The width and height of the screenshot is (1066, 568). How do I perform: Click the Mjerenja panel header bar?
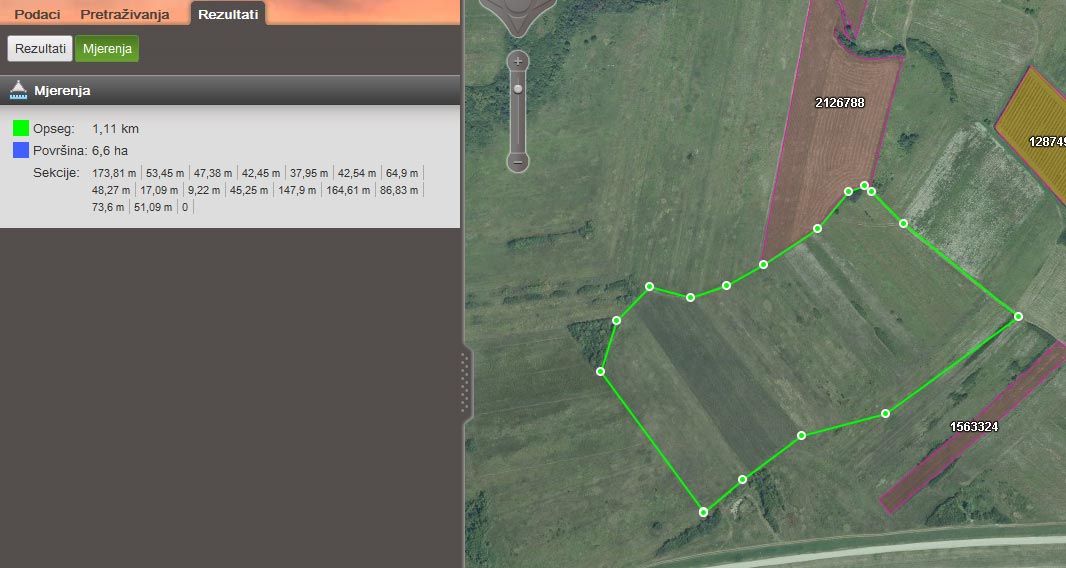[x=230, y=90]
